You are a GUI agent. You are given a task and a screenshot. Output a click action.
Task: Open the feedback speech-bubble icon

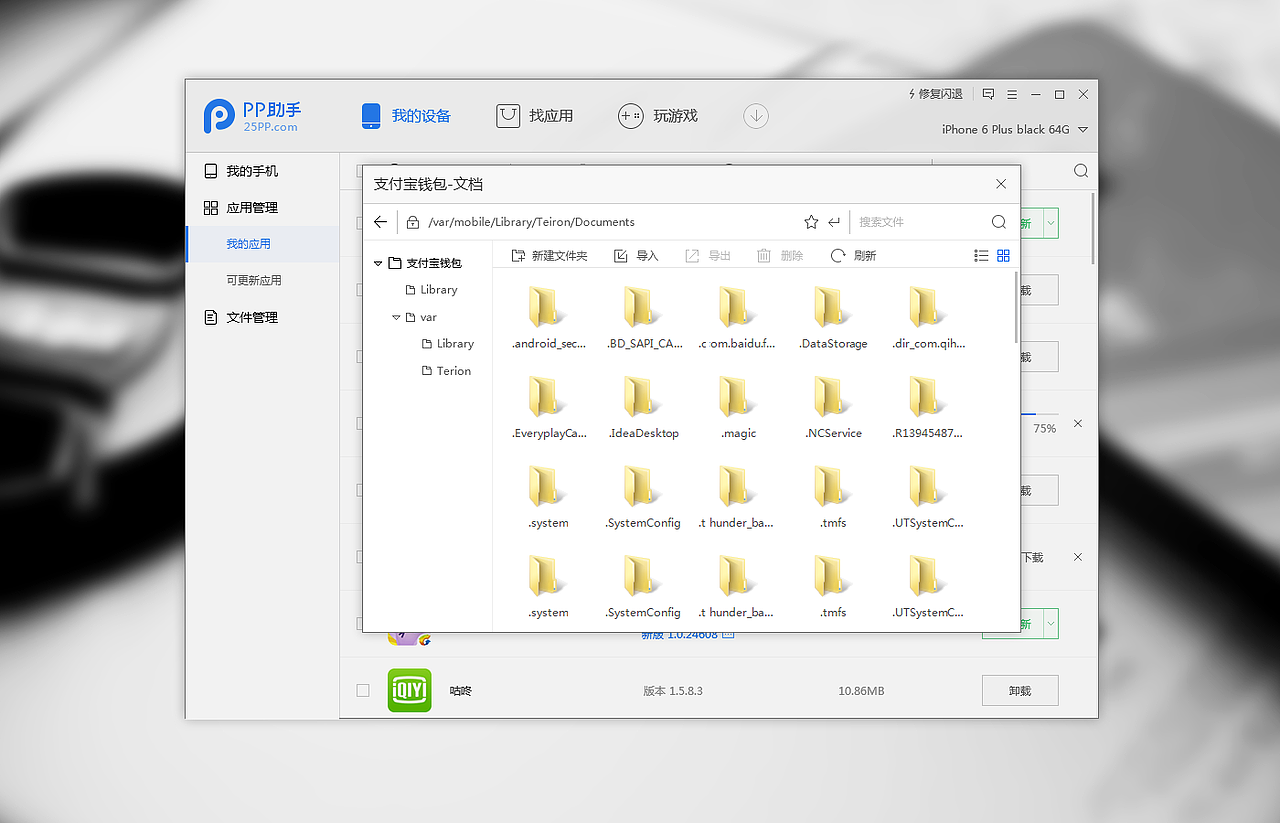(x=988, y=93)
